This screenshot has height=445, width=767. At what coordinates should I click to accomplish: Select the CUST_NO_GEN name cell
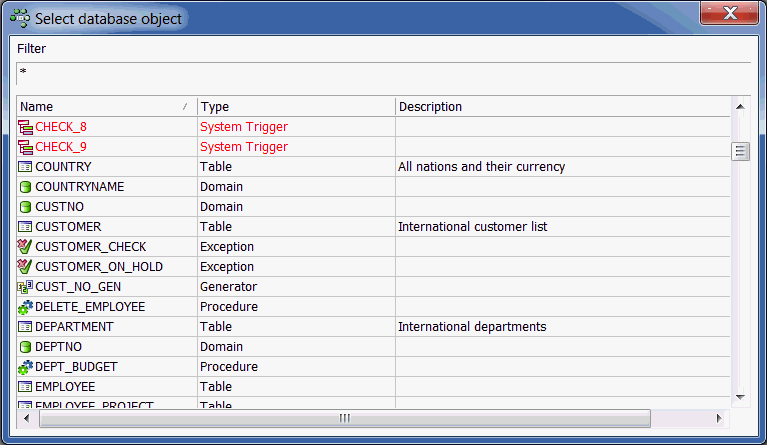point(78,287)
